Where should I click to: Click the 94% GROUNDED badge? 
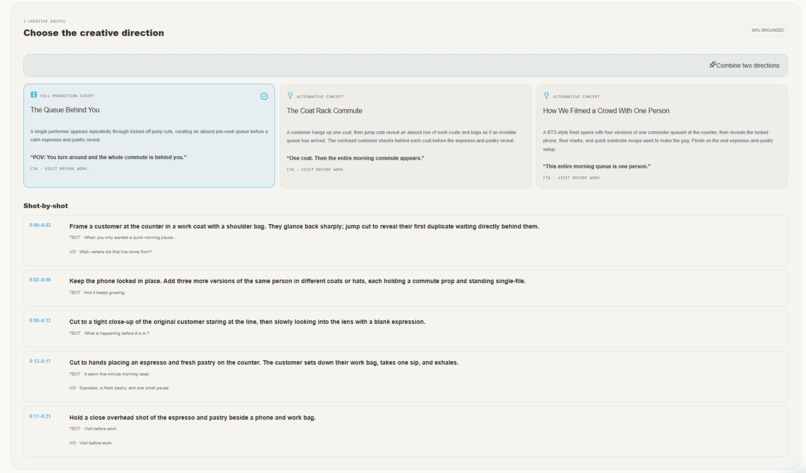tap(767, 30)
